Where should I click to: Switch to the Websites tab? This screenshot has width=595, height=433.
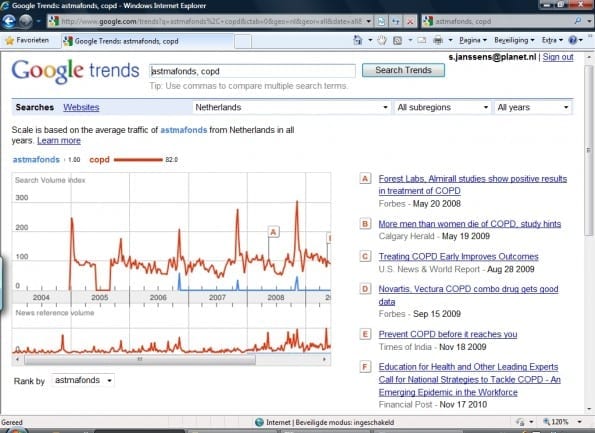(x=81, y=107)
